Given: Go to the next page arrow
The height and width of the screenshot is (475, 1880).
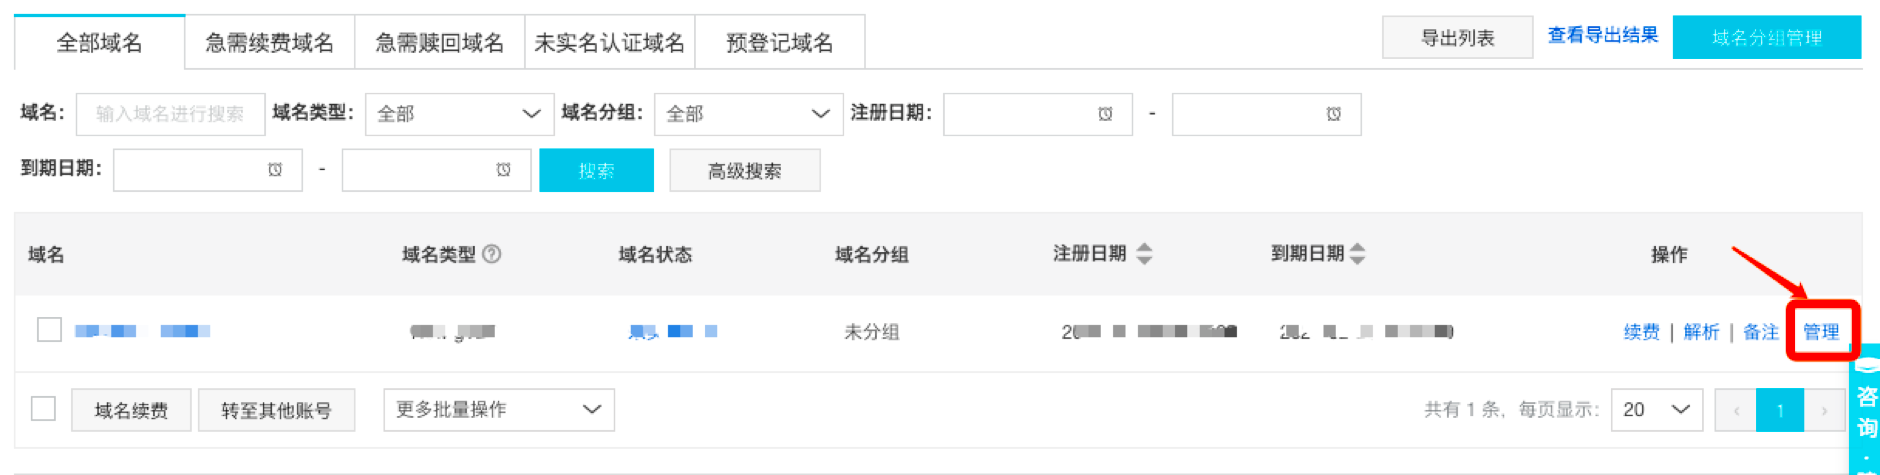Looking at the screenshot, I should pyautogui.click(x=1824, y=410).
